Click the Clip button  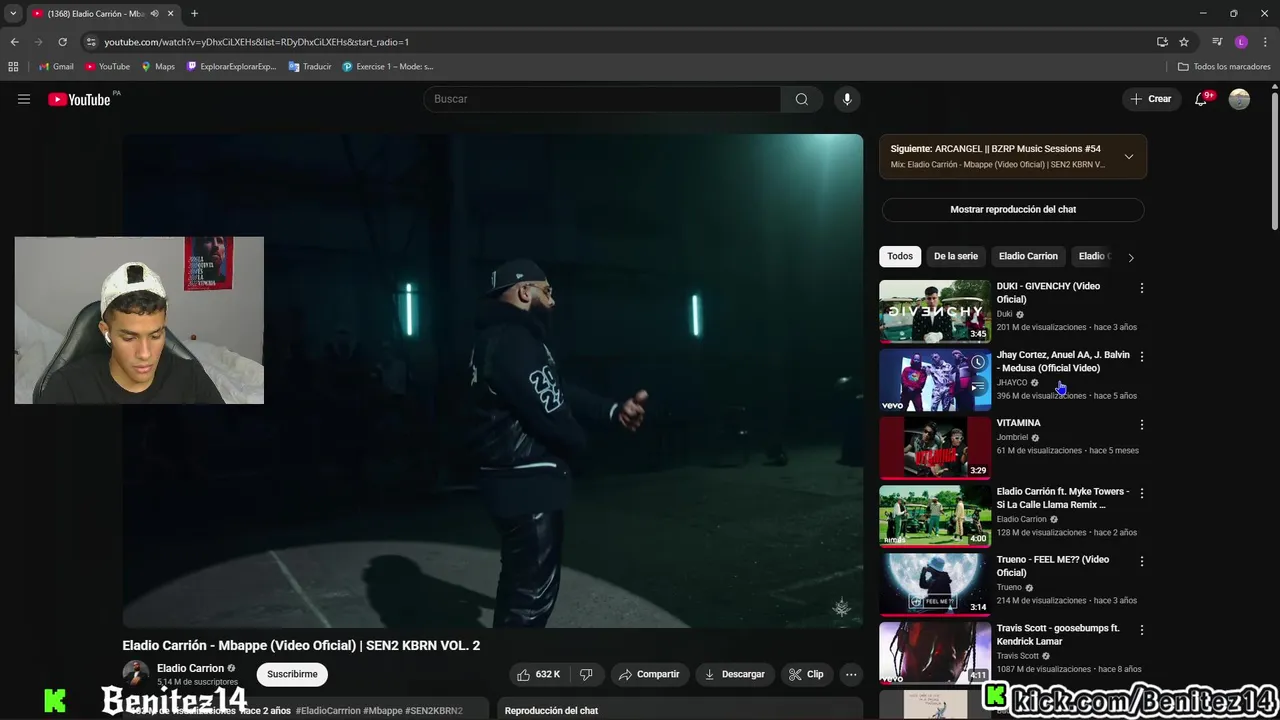(x=806, y=674)
